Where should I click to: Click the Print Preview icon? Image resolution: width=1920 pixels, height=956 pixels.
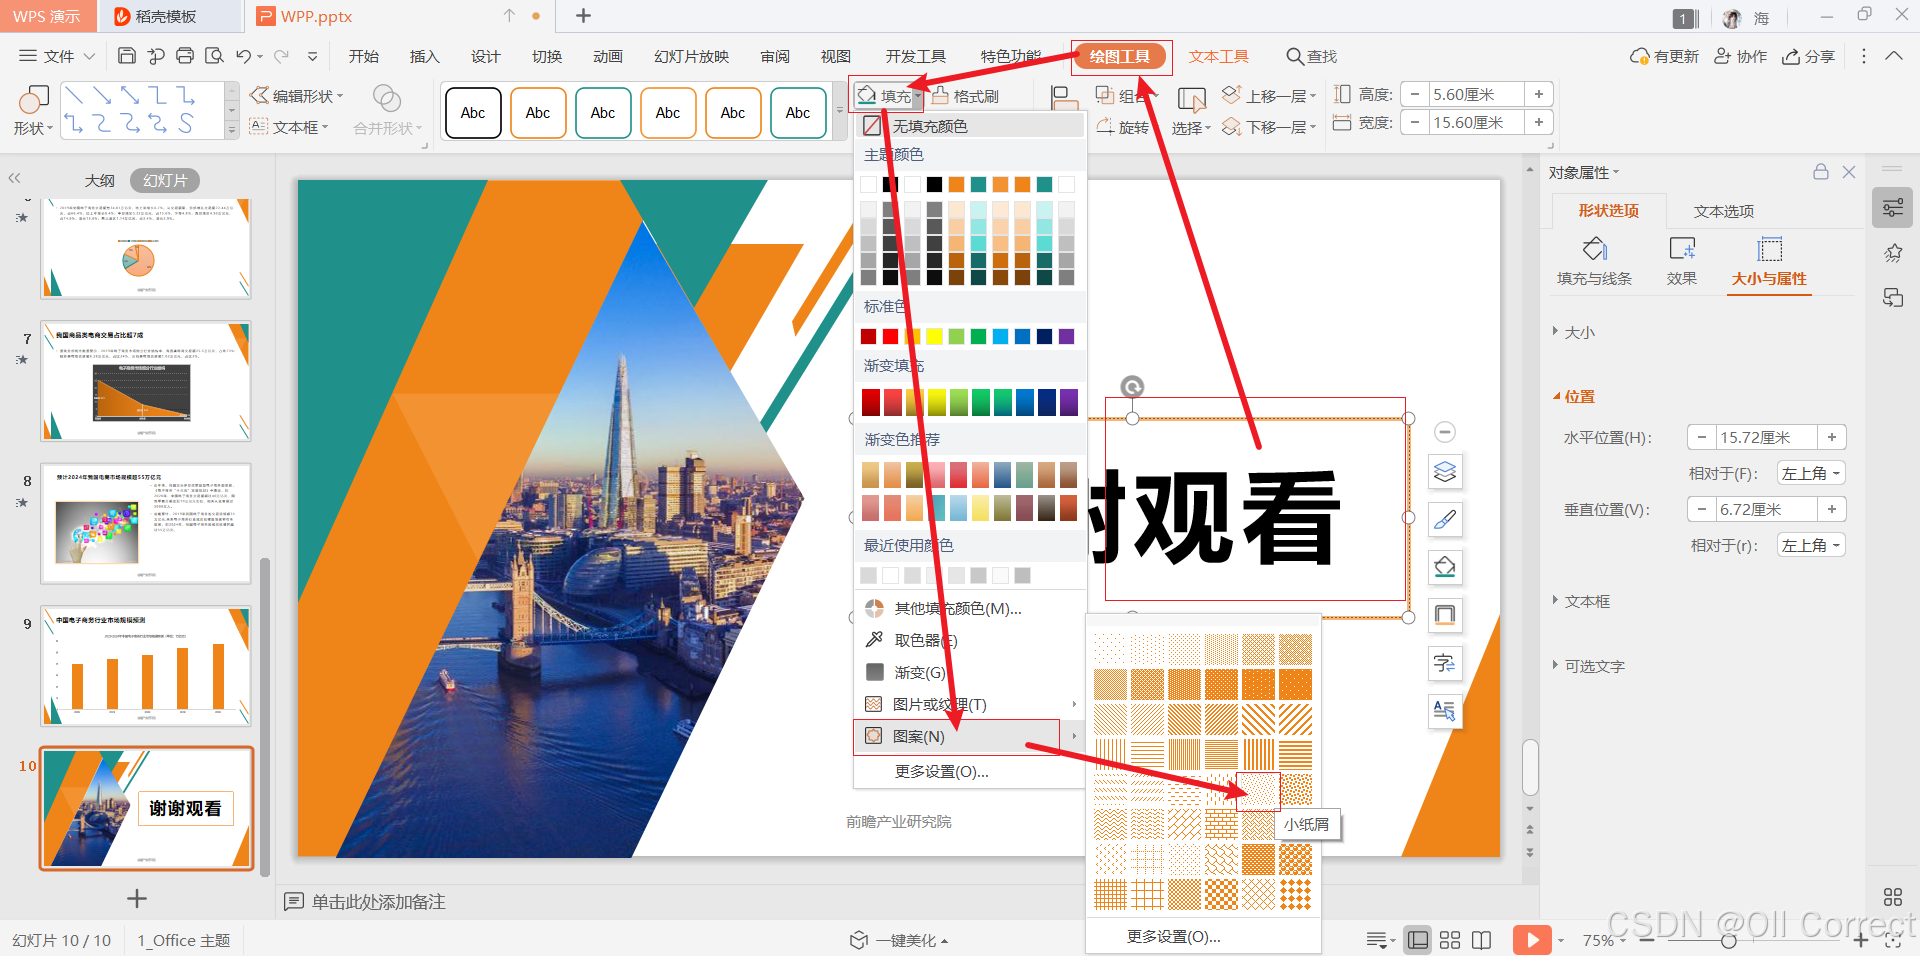pos(214,56)
